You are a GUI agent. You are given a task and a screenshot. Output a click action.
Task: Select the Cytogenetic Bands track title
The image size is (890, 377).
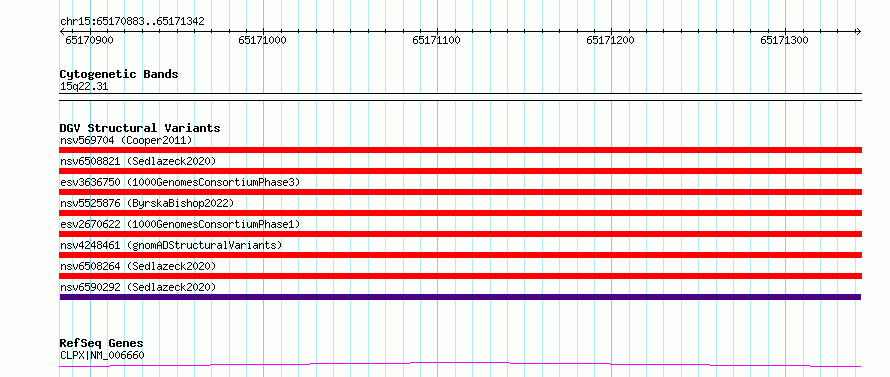click(119, 74)
